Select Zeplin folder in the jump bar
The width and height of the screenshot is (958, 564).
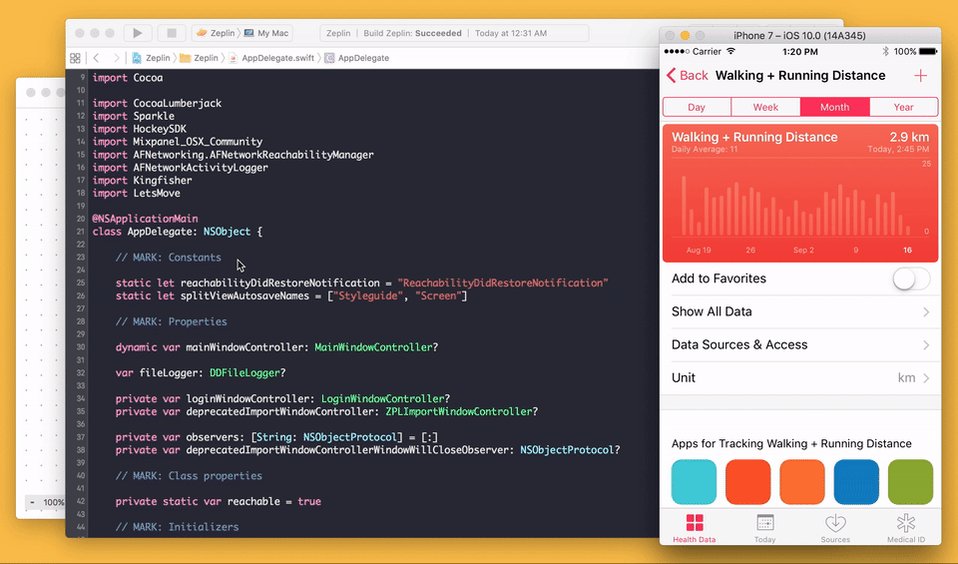199,58
